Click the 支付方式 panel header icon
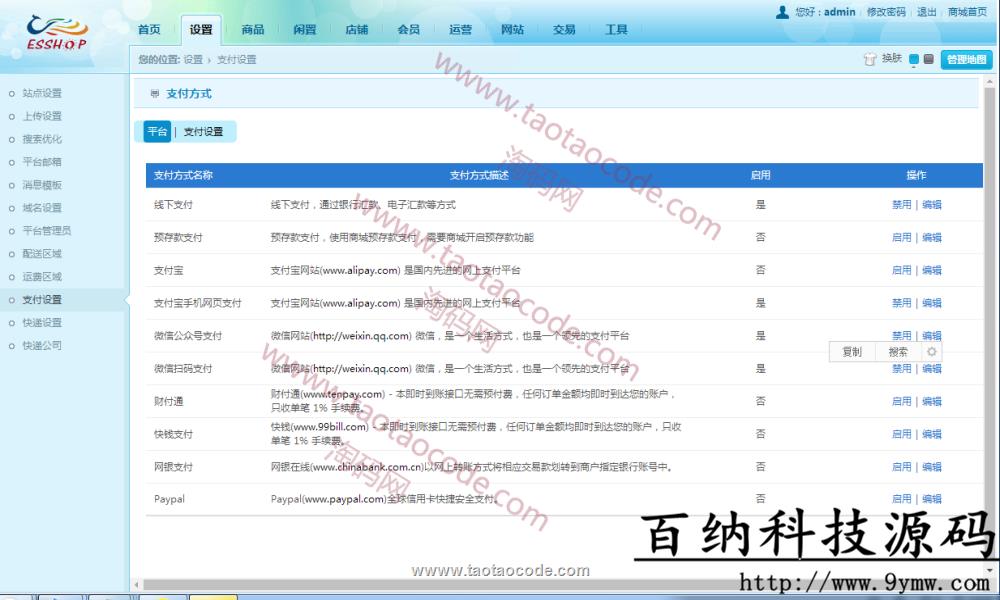 [154, 94]
